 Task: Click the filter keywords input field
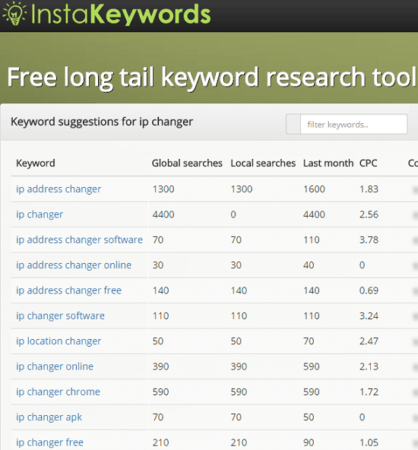click(354, 124)
